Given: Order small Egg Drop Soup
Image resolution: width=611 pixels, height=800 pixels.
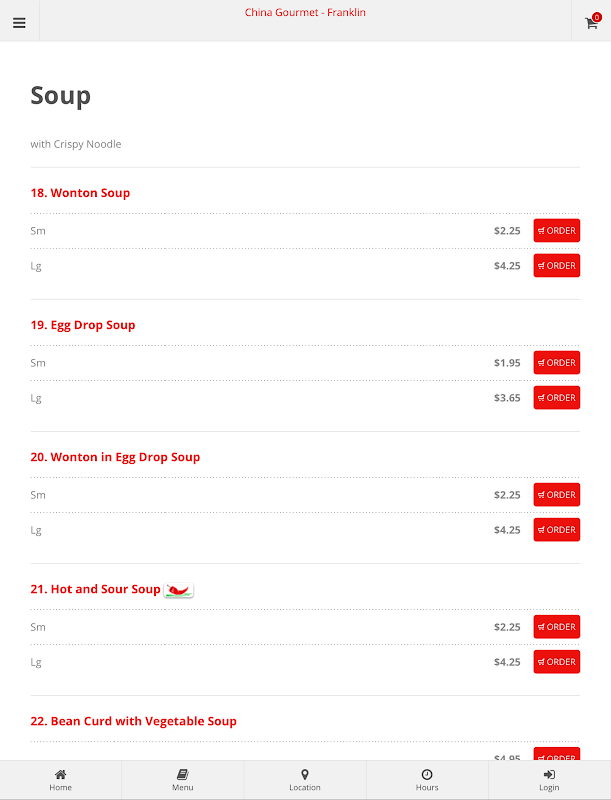Looking at the screenshot, I should pyautogui.click(x=556, y=363).
